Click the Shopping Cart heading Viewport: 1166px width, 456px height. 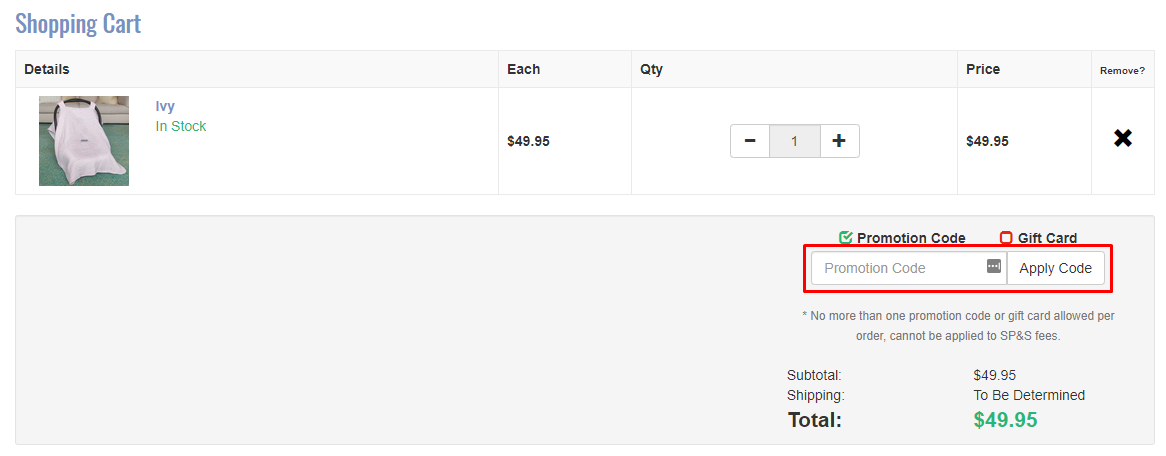point(78,23)
